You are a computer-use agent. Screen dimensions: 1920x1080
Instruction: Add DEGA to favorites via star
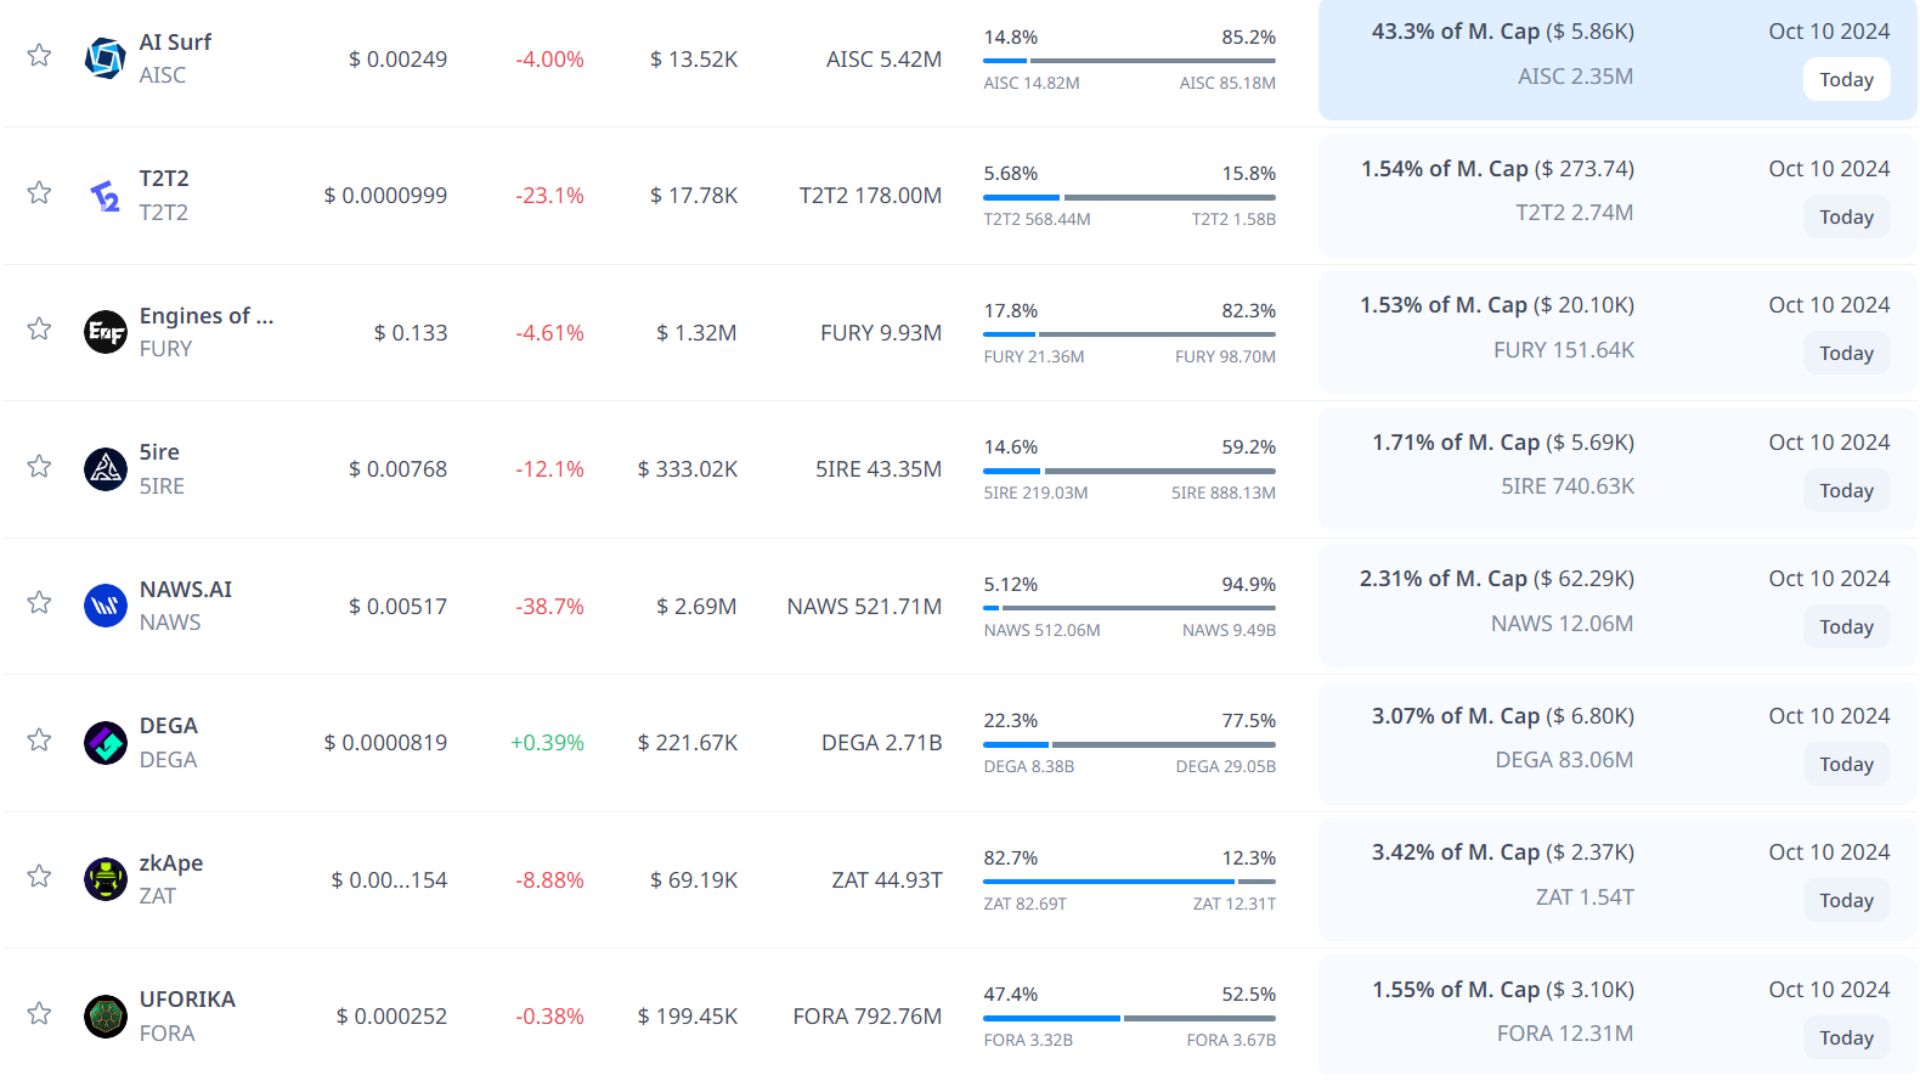(x=39, y=739)
